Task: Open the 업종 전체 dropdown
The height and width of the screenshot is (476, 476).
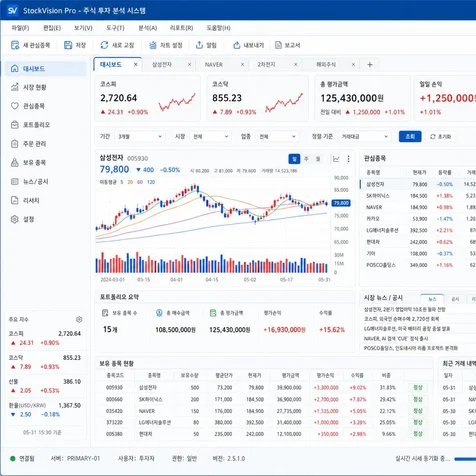Action: click(277, 136)
